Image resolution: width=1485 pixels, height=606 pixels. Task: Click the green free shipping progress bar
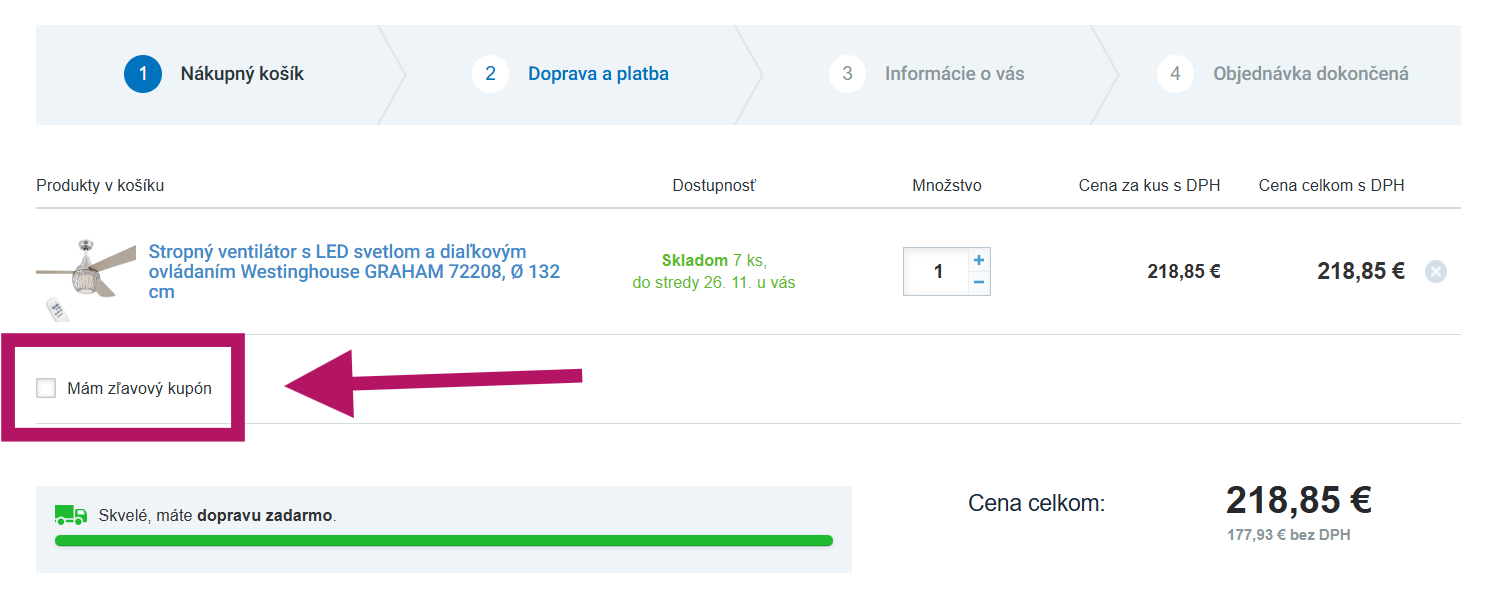click(x=443, y=541)
